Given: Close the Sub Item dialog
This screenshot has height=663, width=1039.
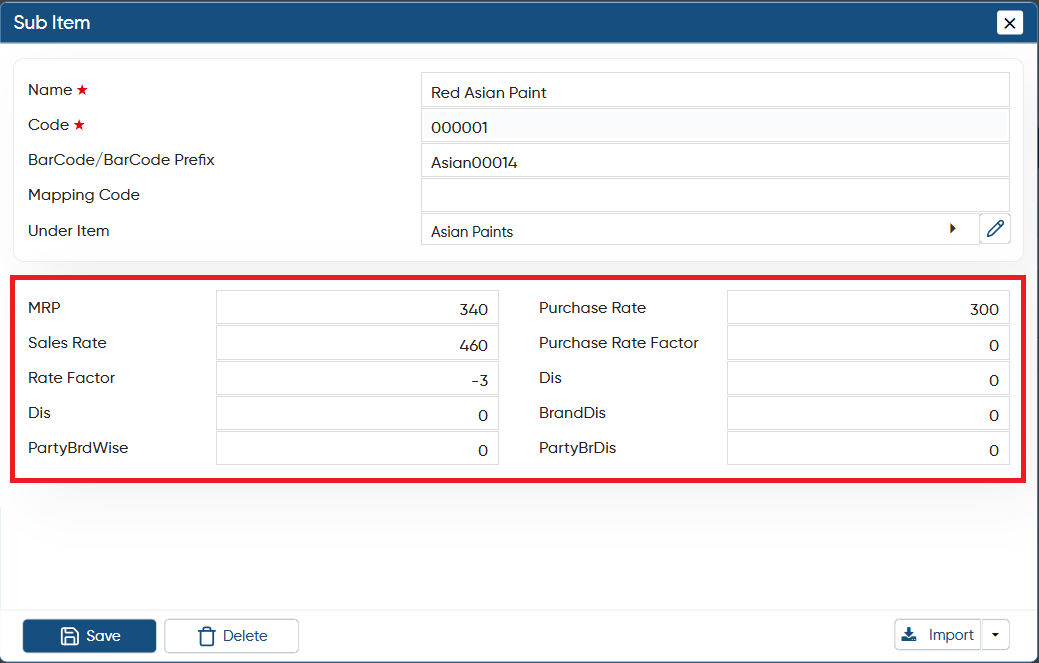Looking at the screenshot, I should (x=1009, y=23).
